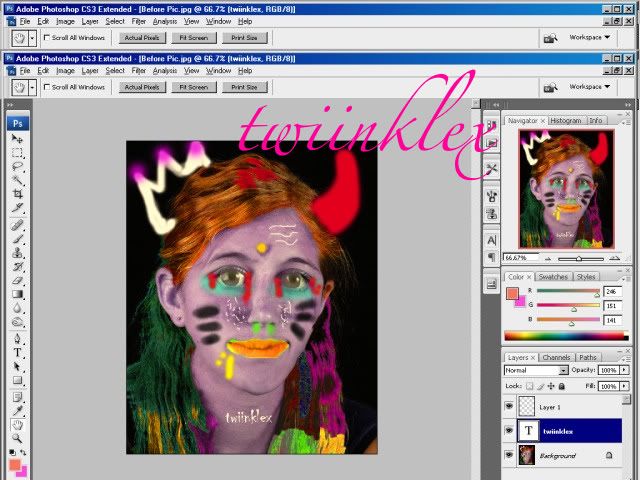This screenshot has height=480, width=640.
Task: Switch to the Channels tab
Action: 556,357
